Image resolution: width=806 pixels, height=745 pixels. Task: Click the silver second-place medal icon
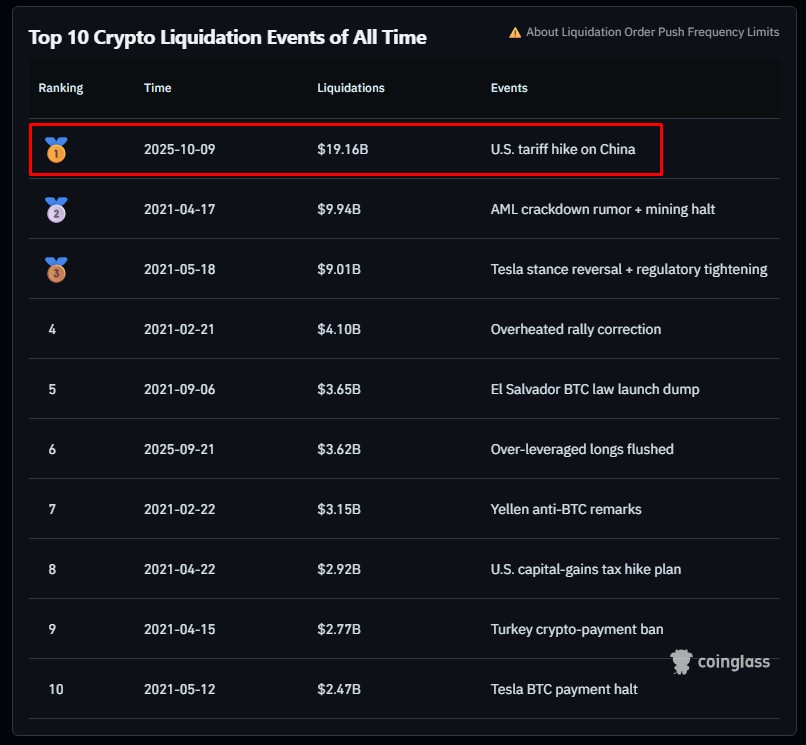[56, 209]
